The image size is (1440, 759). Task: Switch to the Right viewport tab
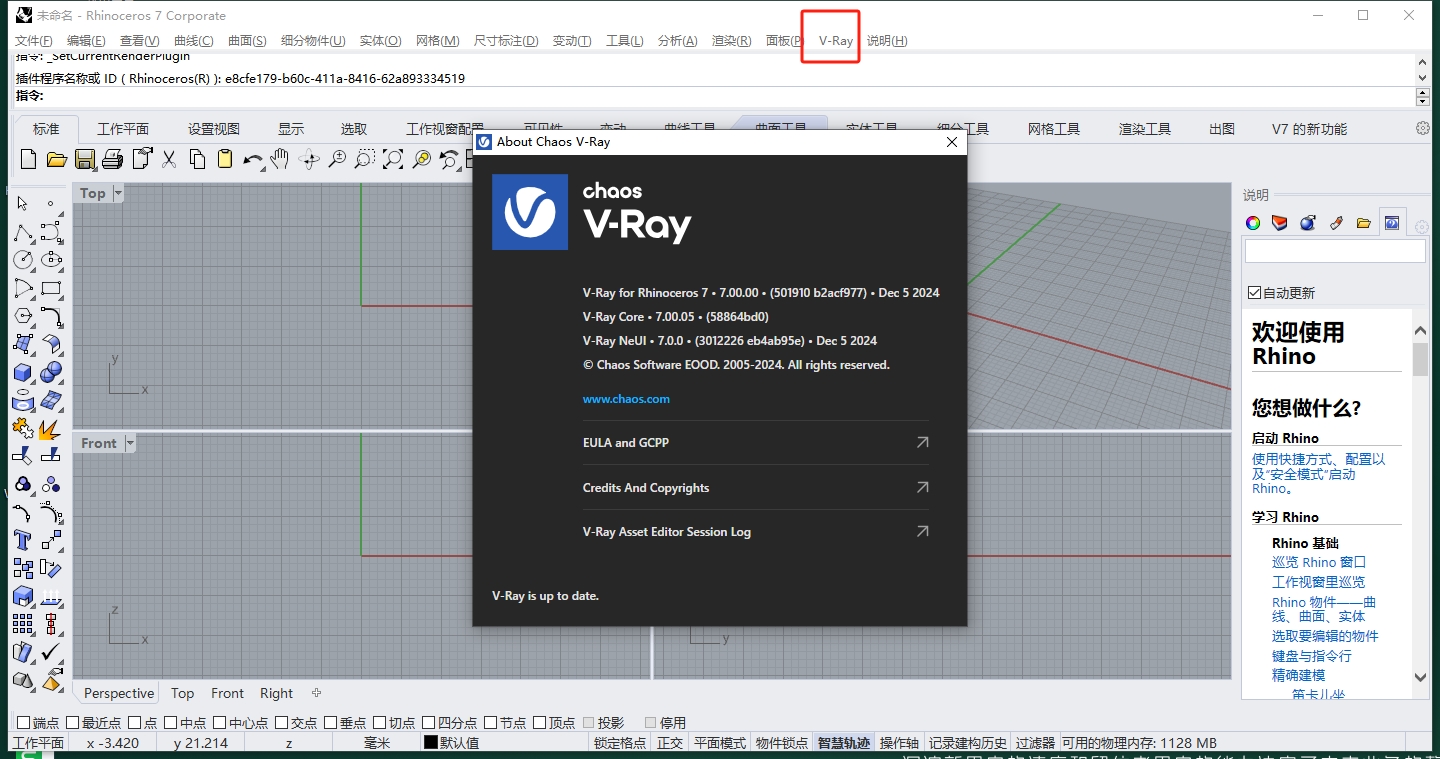[276, 693]
